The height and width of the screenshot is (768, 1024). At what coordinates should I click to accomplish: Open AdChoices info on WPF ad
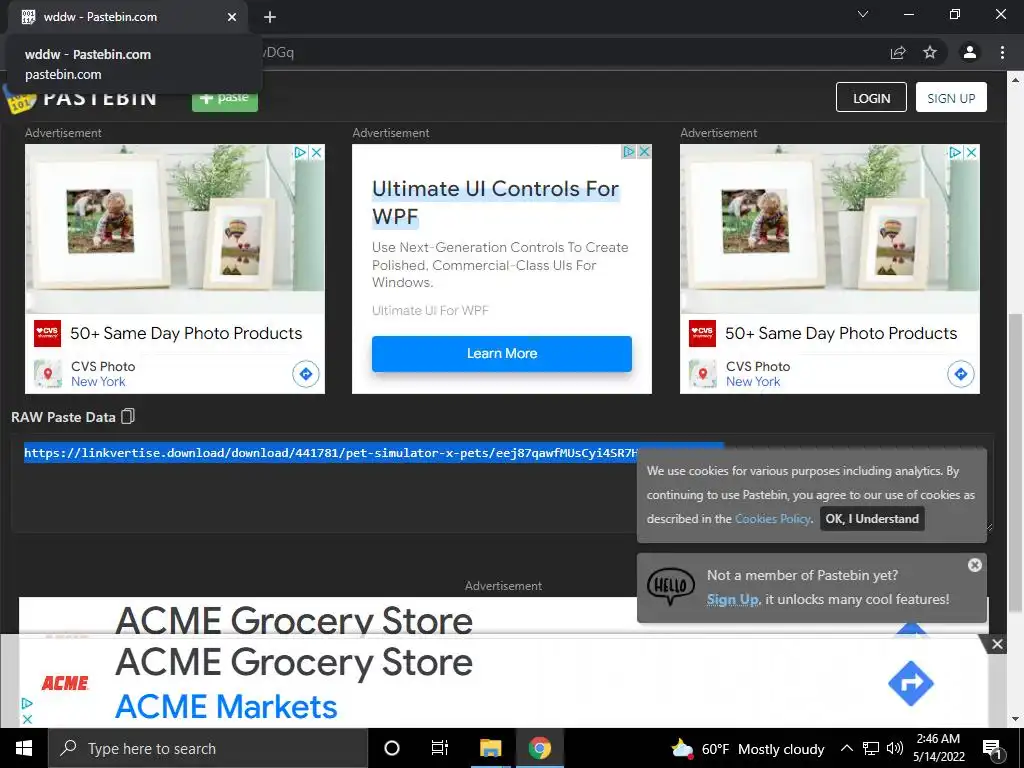point(628,152)
